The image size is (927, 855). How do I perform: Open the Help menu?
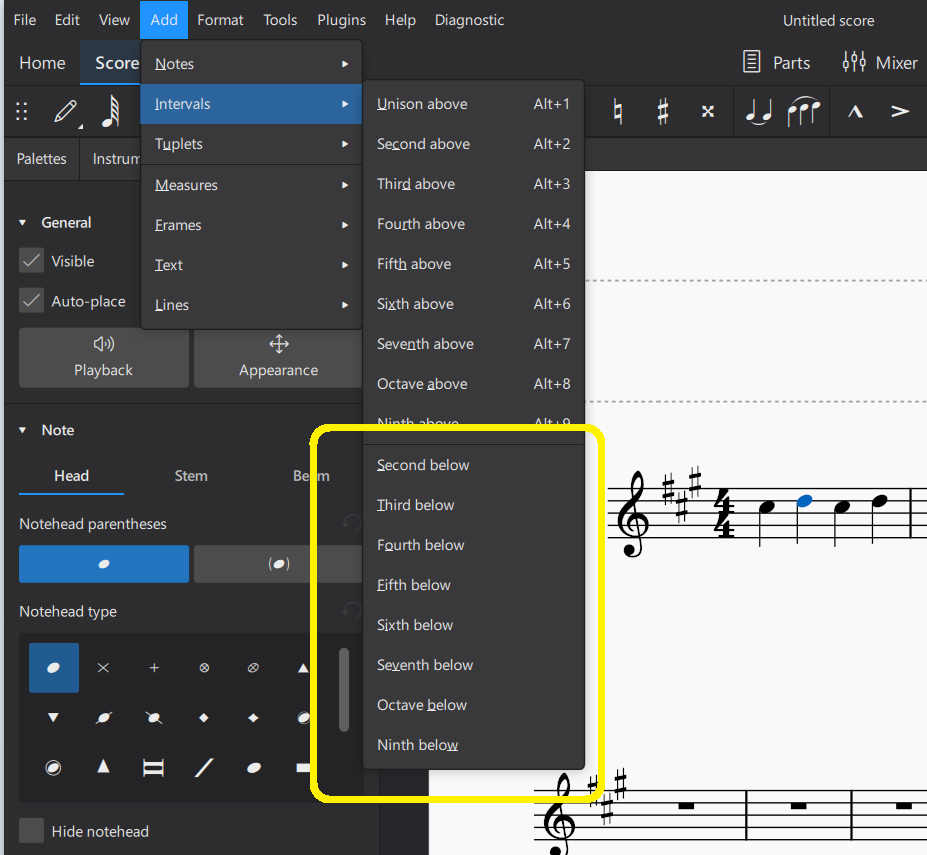pyautogui.click(x=400, y=20)
